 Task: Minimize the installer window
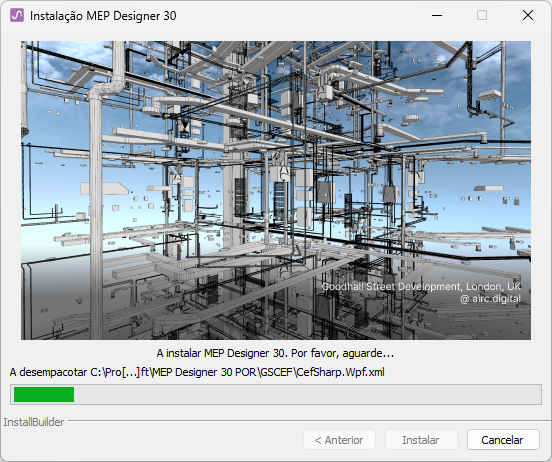point(437,15)
